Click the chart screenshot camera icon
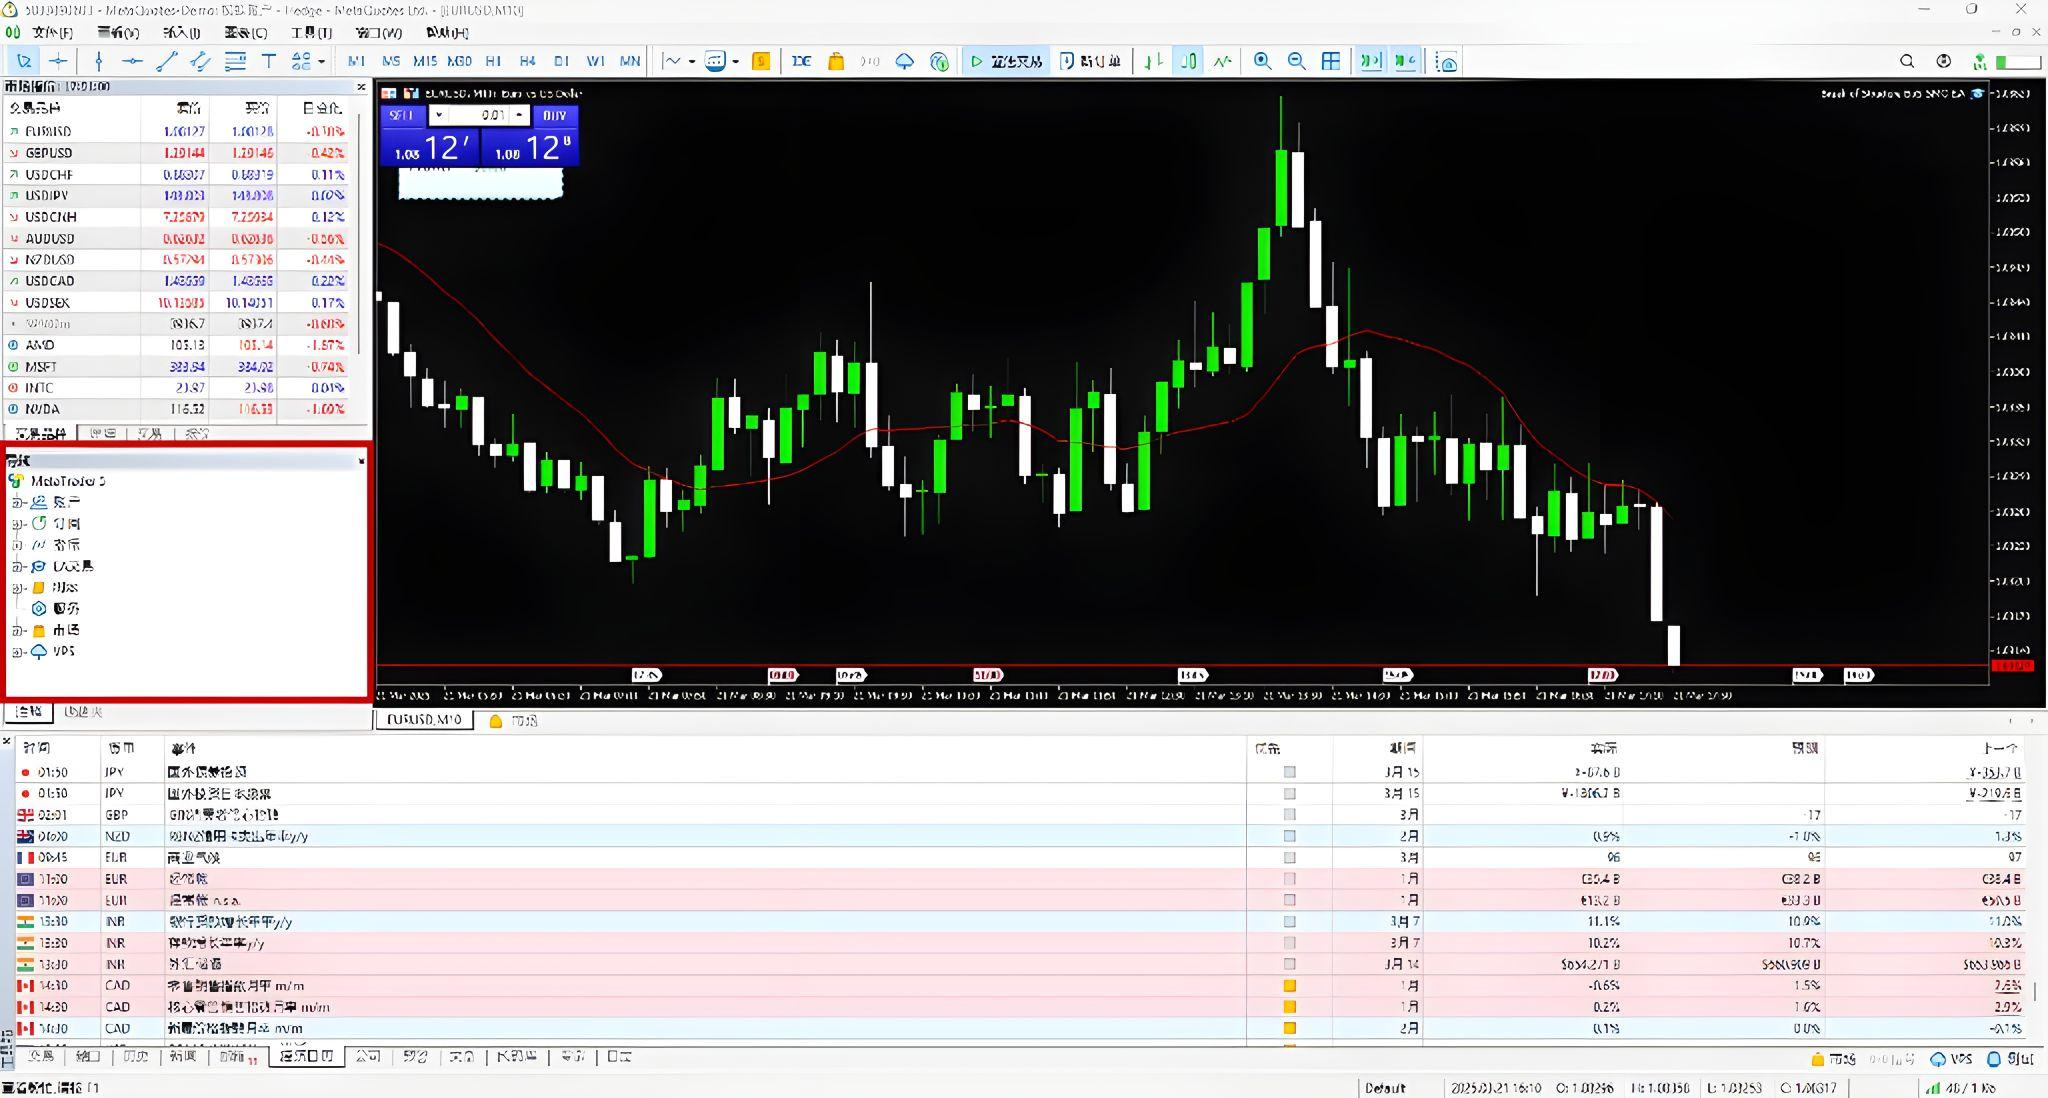Image resolution: width=2048 pixels, height=1098 pixels. (1446, 62)
